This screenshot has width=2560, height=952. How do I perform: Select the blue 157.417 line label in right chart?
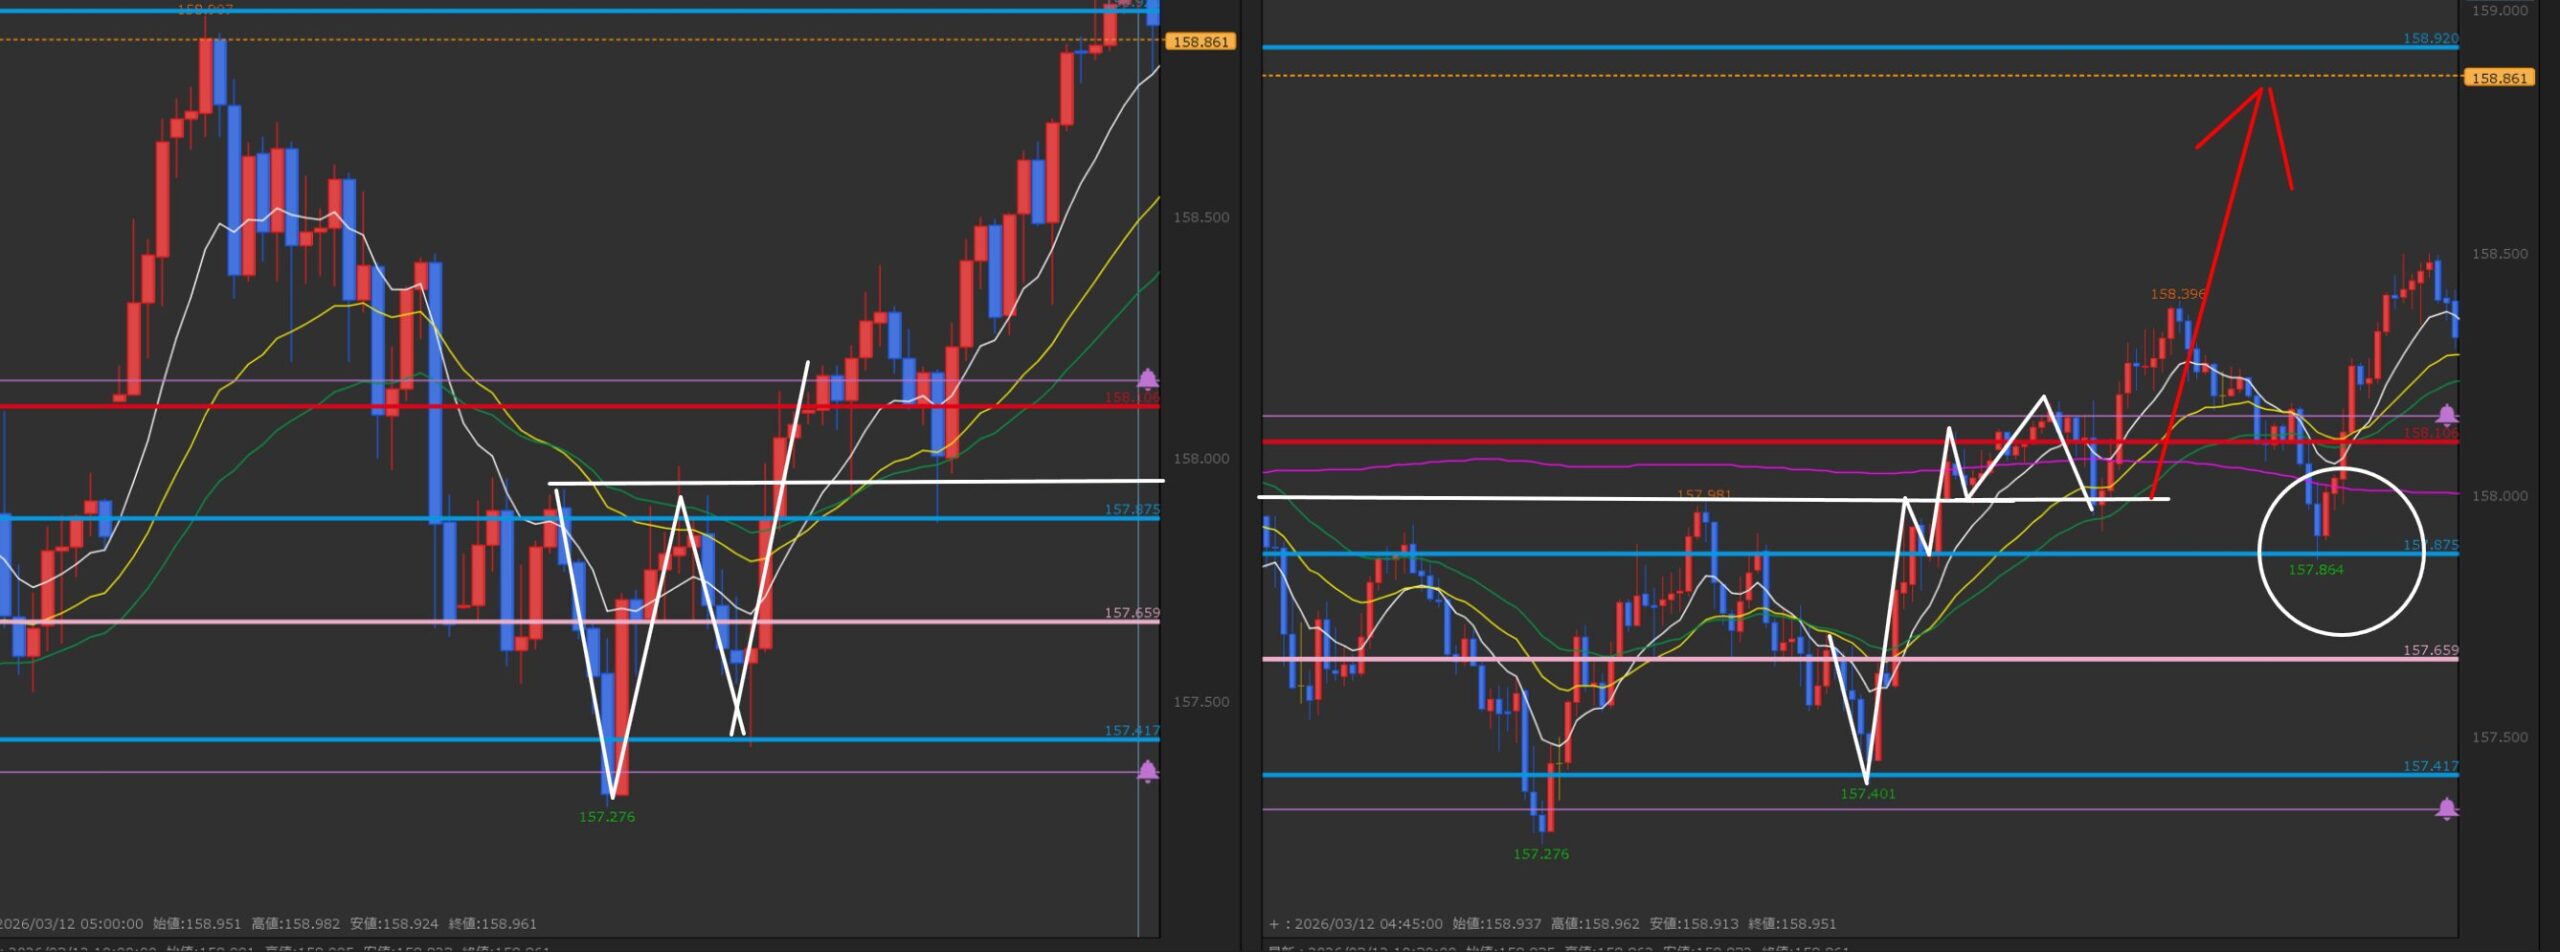2430,766
